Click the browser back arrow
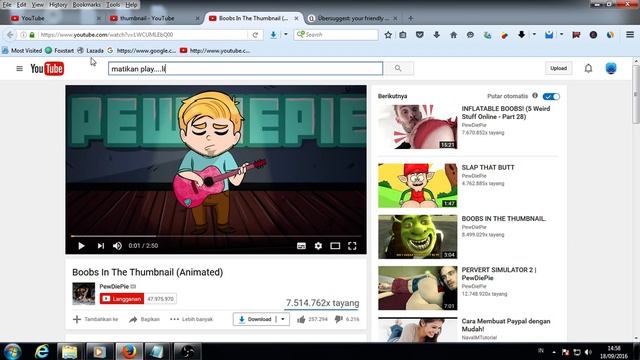Image resolution: width=640 pixels, height=360 pixels. pos(10,35)
